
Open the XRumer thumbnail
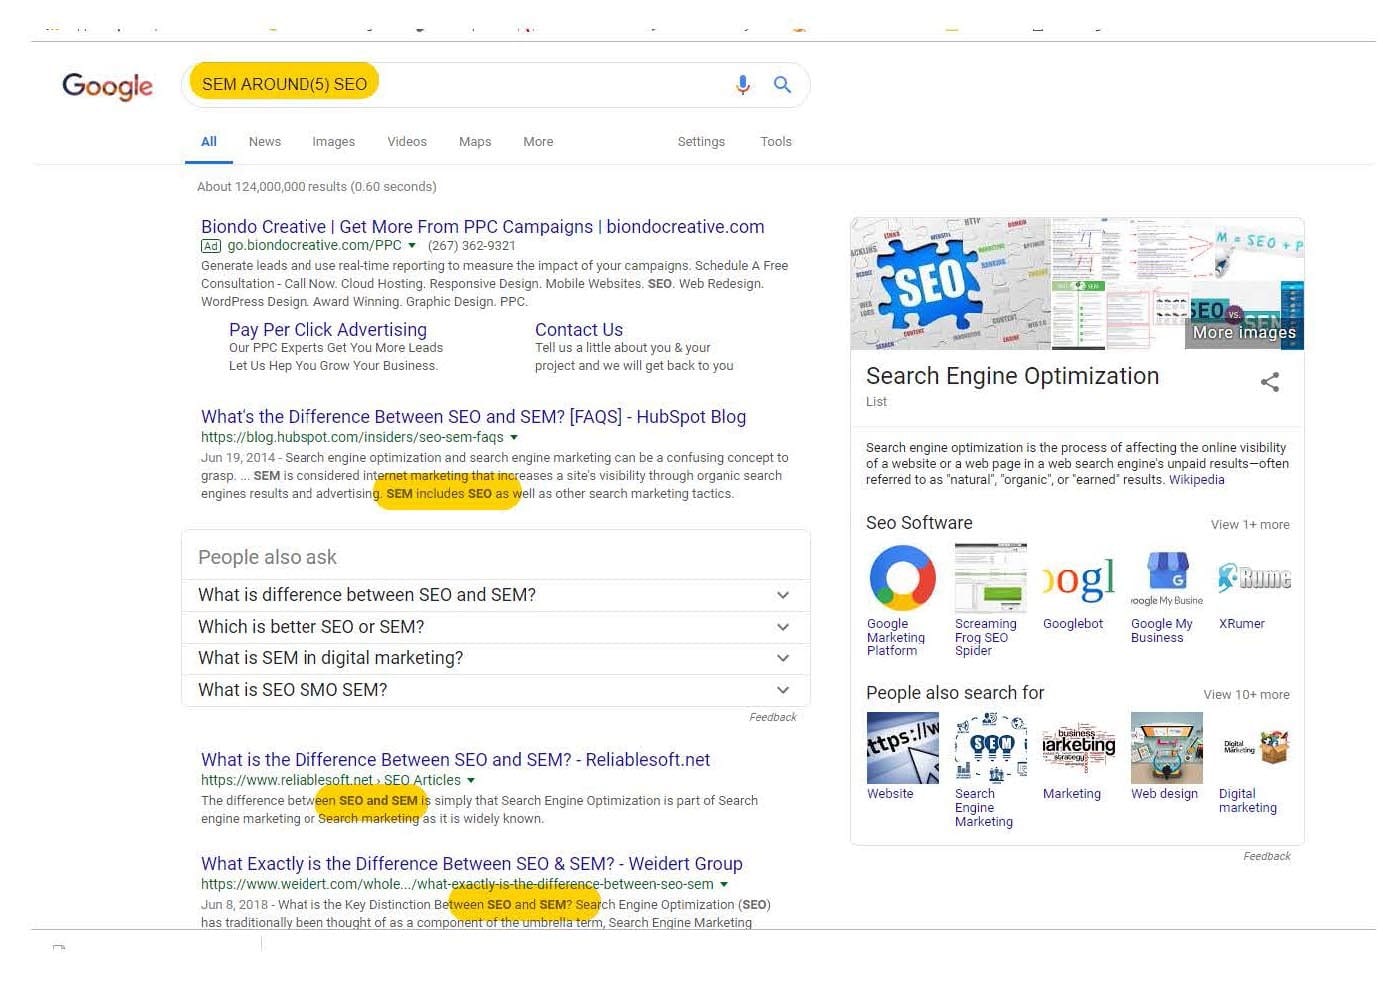[1254, 577]
